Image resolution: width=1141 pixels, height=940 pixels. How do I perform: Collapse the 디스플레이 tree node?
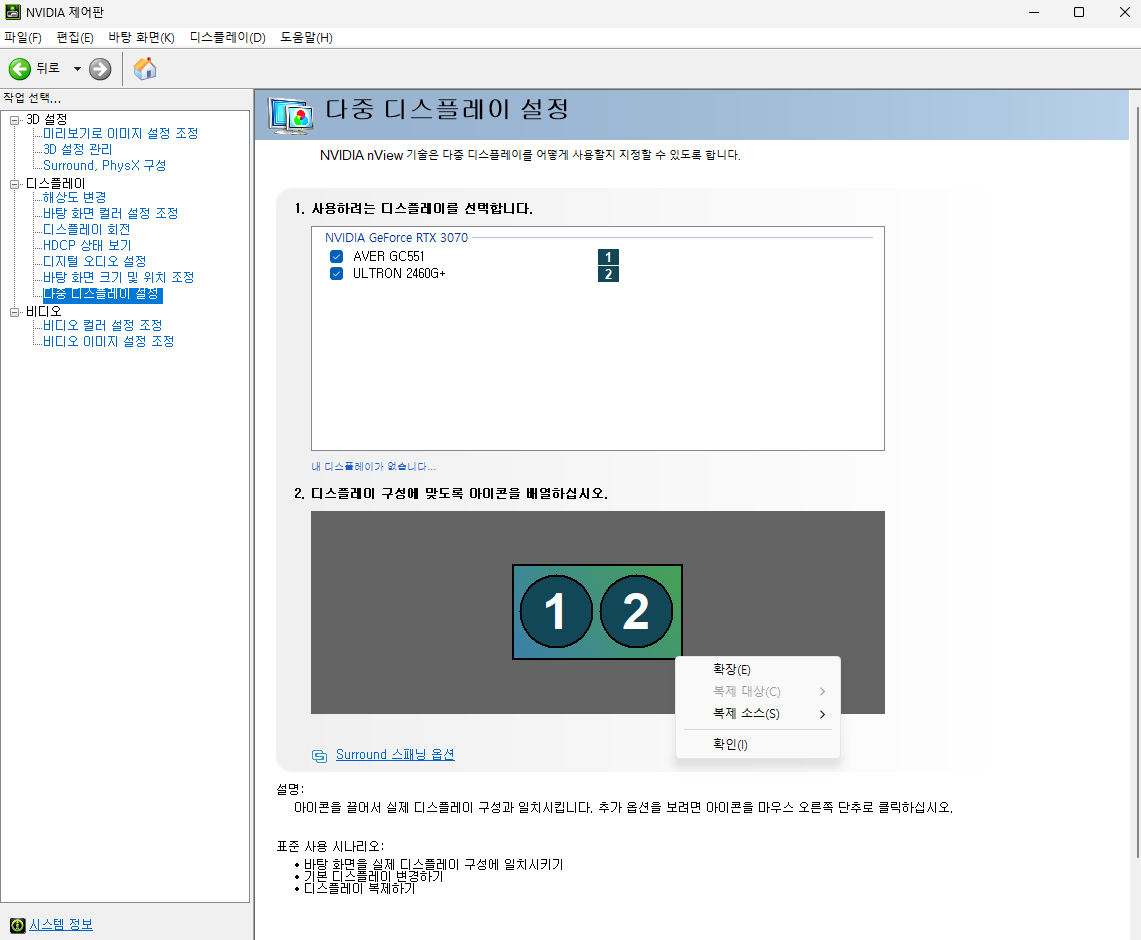tap(15, 184)
